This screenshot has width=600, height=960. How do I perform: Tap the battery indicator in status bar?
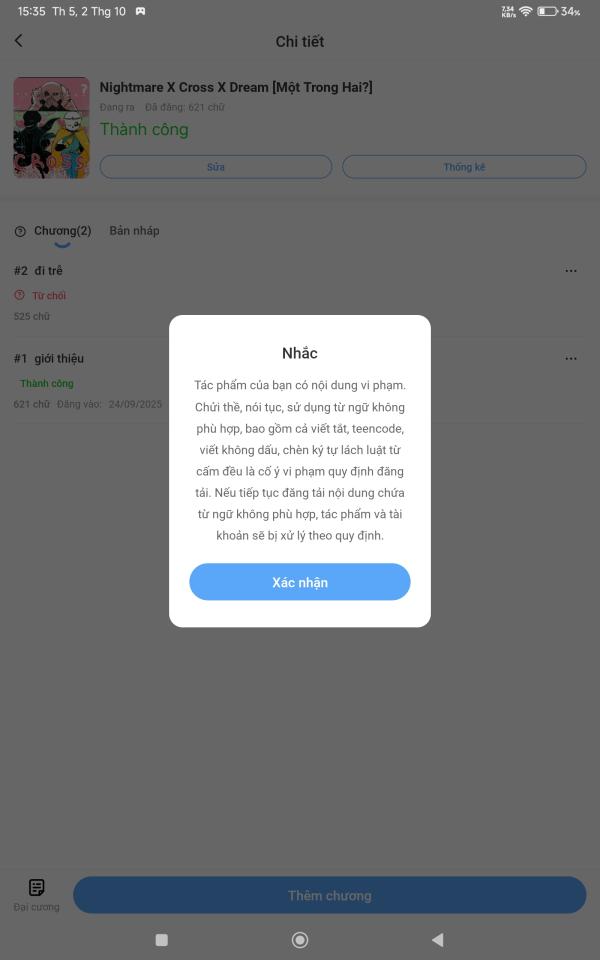click(547, 11)
